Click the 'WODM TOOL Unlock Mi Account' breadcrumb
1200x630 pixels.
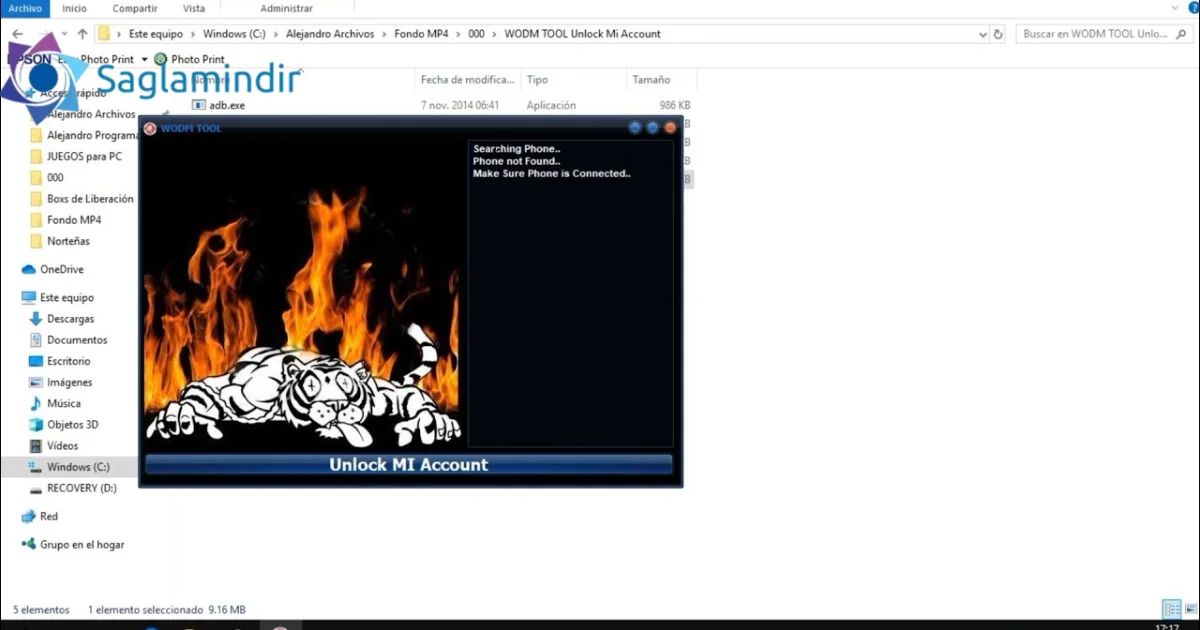[583, 34]
